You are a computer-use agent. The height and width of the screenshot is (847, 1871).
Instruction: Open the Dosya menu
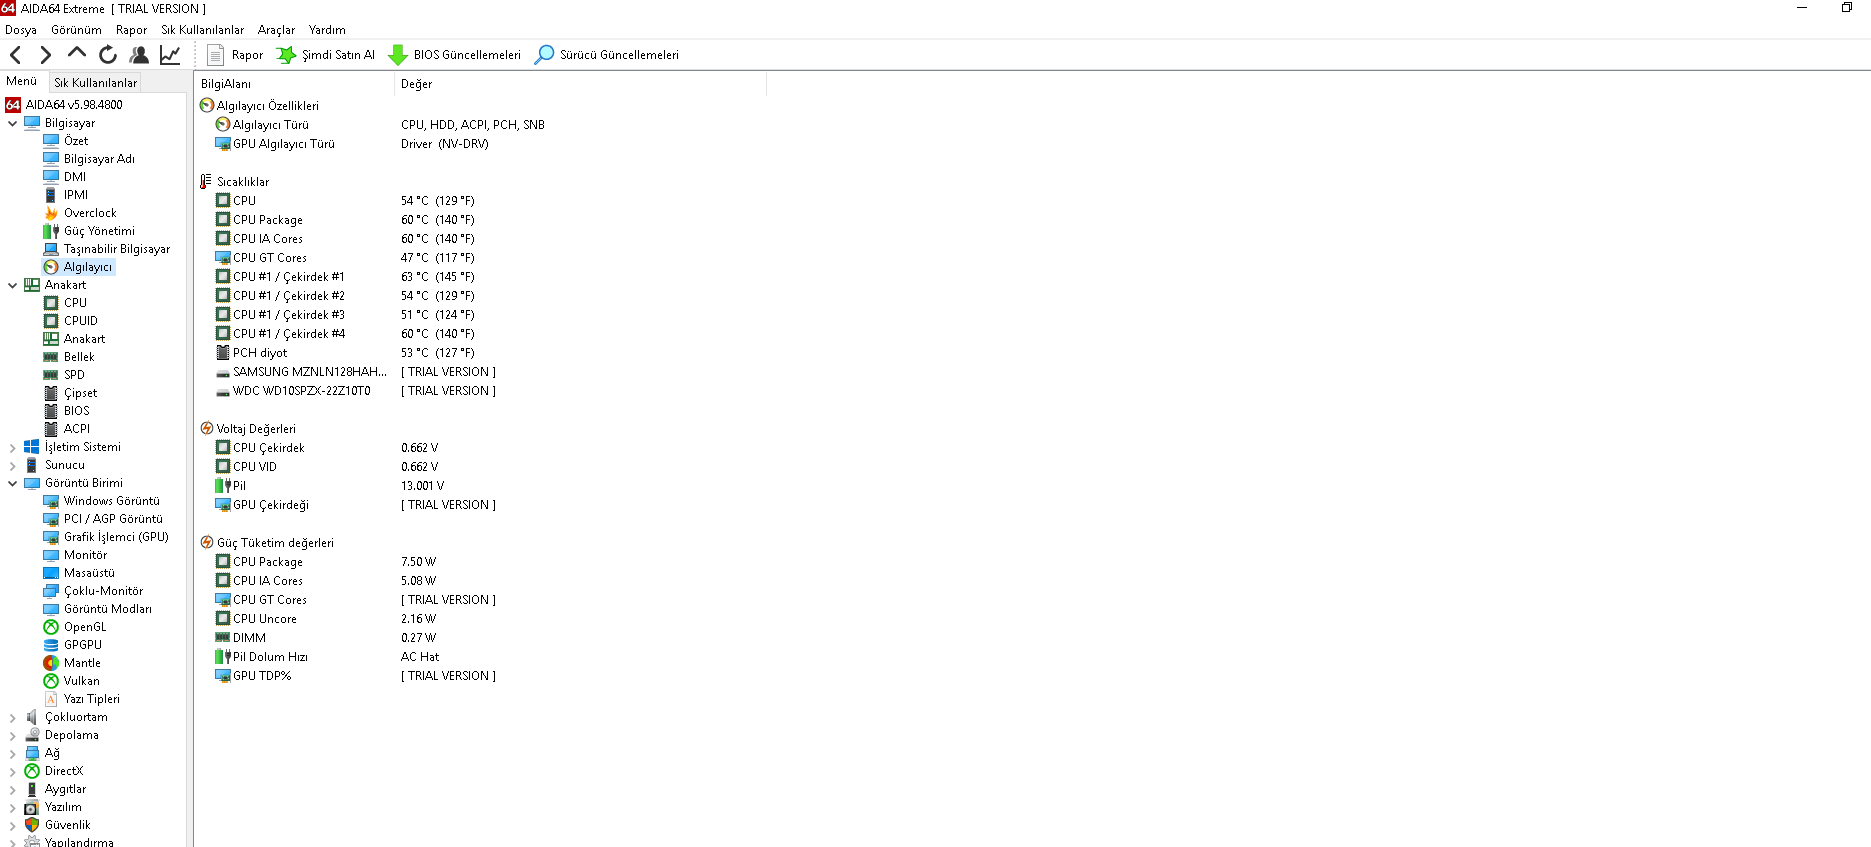click(x=21, y=30)
